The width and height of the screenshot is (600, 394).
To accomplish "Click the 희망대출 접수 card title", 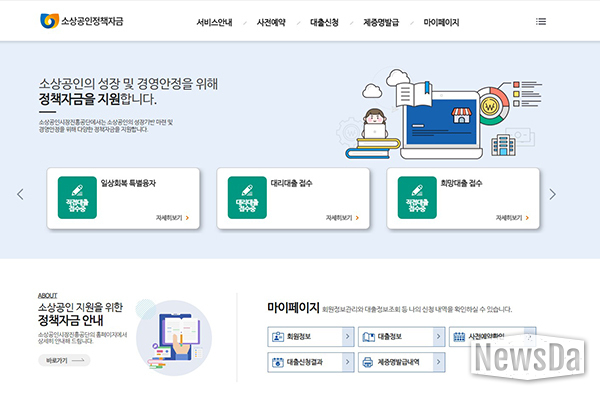I will click(461, 183).
